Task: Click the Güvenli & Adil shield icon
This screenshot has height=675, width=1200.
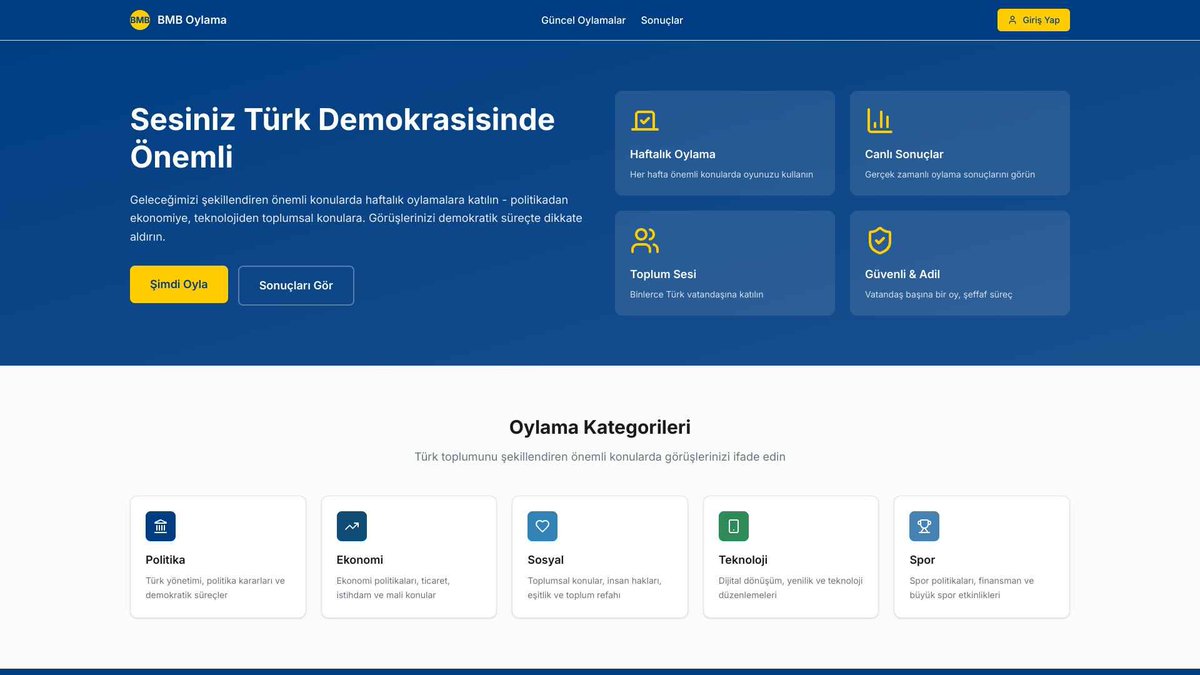Action: pyautogui.click(x=879, y=241)
